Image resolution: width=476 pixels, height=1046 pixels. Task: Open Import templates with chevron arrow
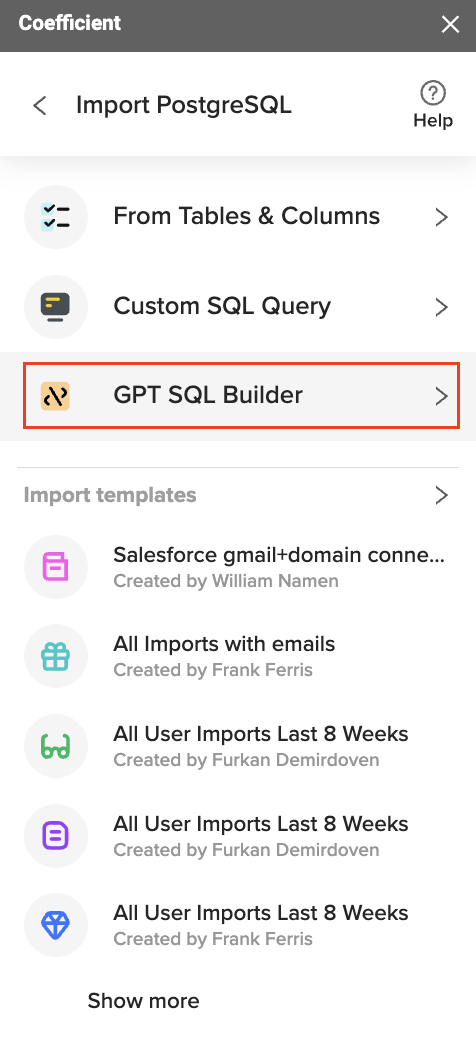pos(441,495)
